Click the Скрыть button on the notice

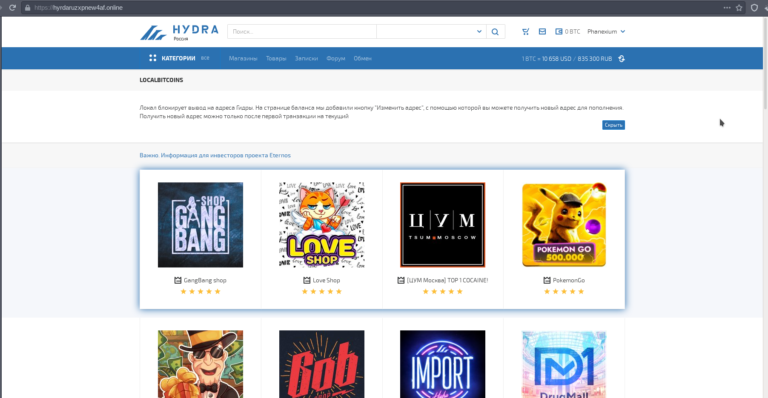(x=613, y=125)
